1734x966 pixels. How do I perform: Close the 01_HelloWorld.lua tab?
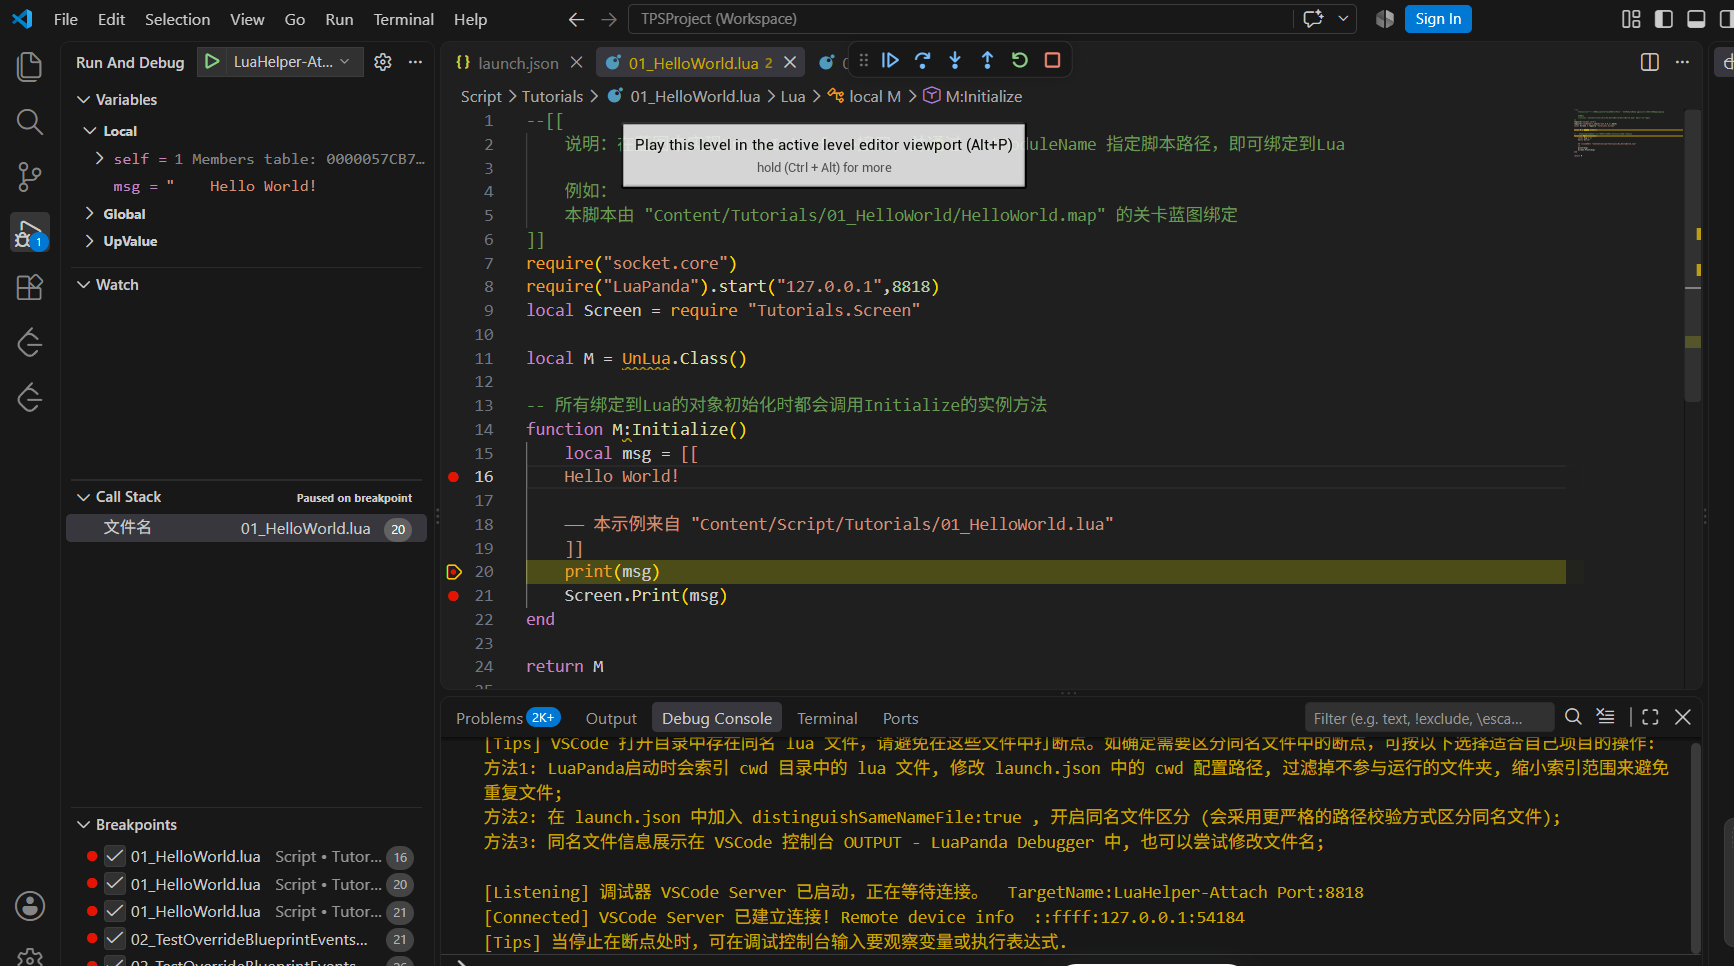[x=790, y=62]
